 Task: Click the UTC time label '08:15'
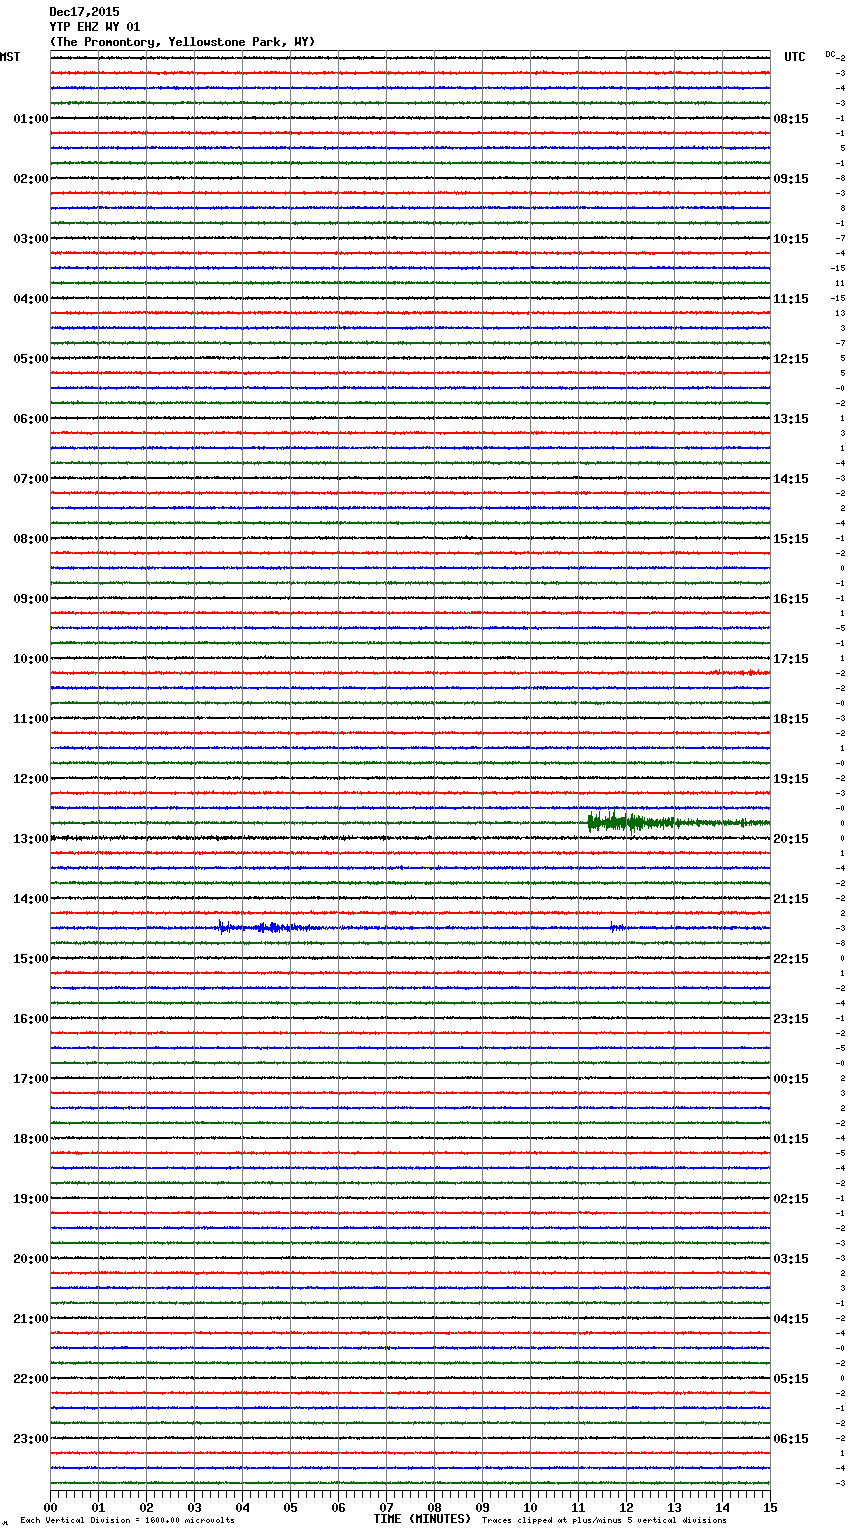point(791,119)
